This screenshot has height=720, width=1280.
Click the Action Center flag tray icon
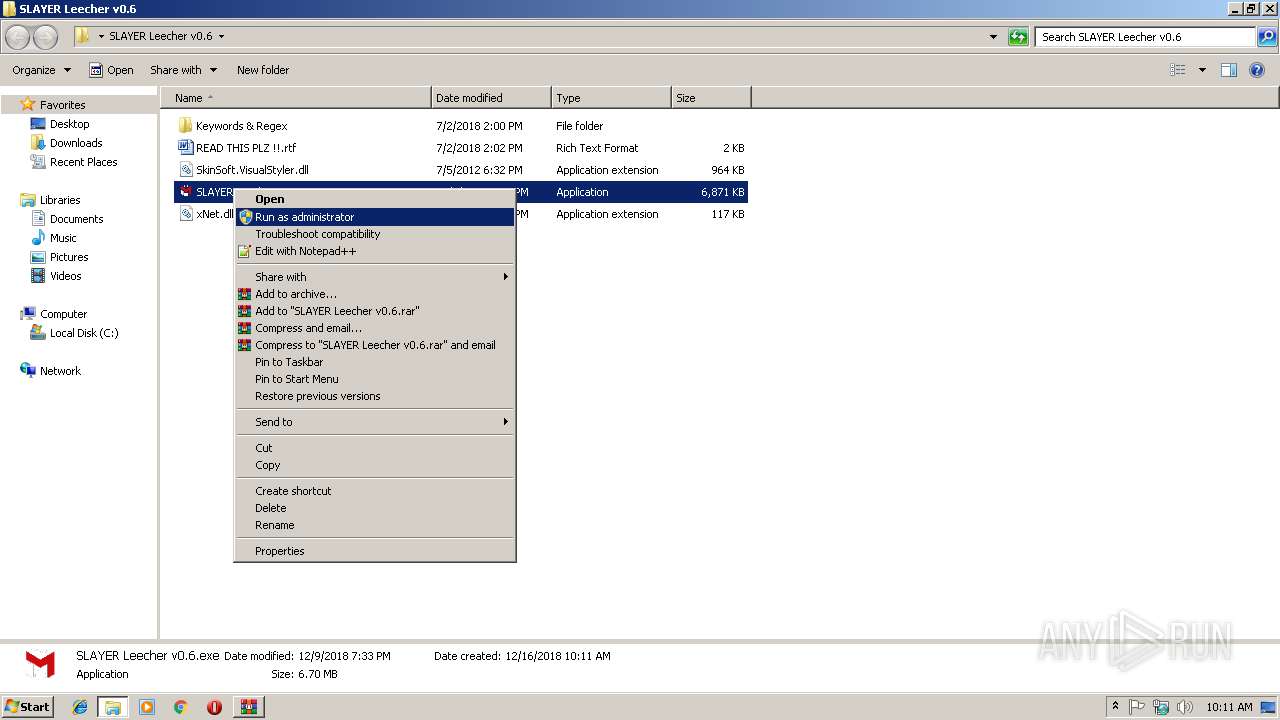[1138, 707]
